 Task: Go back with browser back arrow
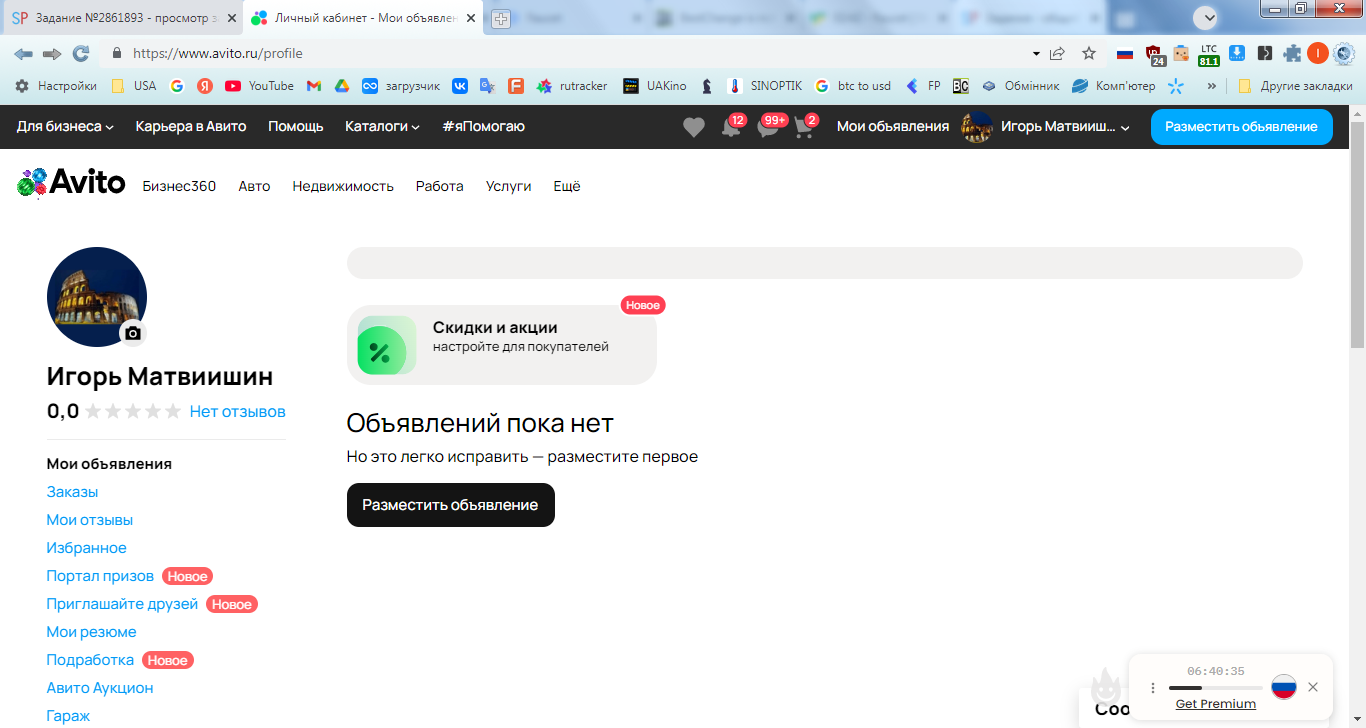(23, 53)
